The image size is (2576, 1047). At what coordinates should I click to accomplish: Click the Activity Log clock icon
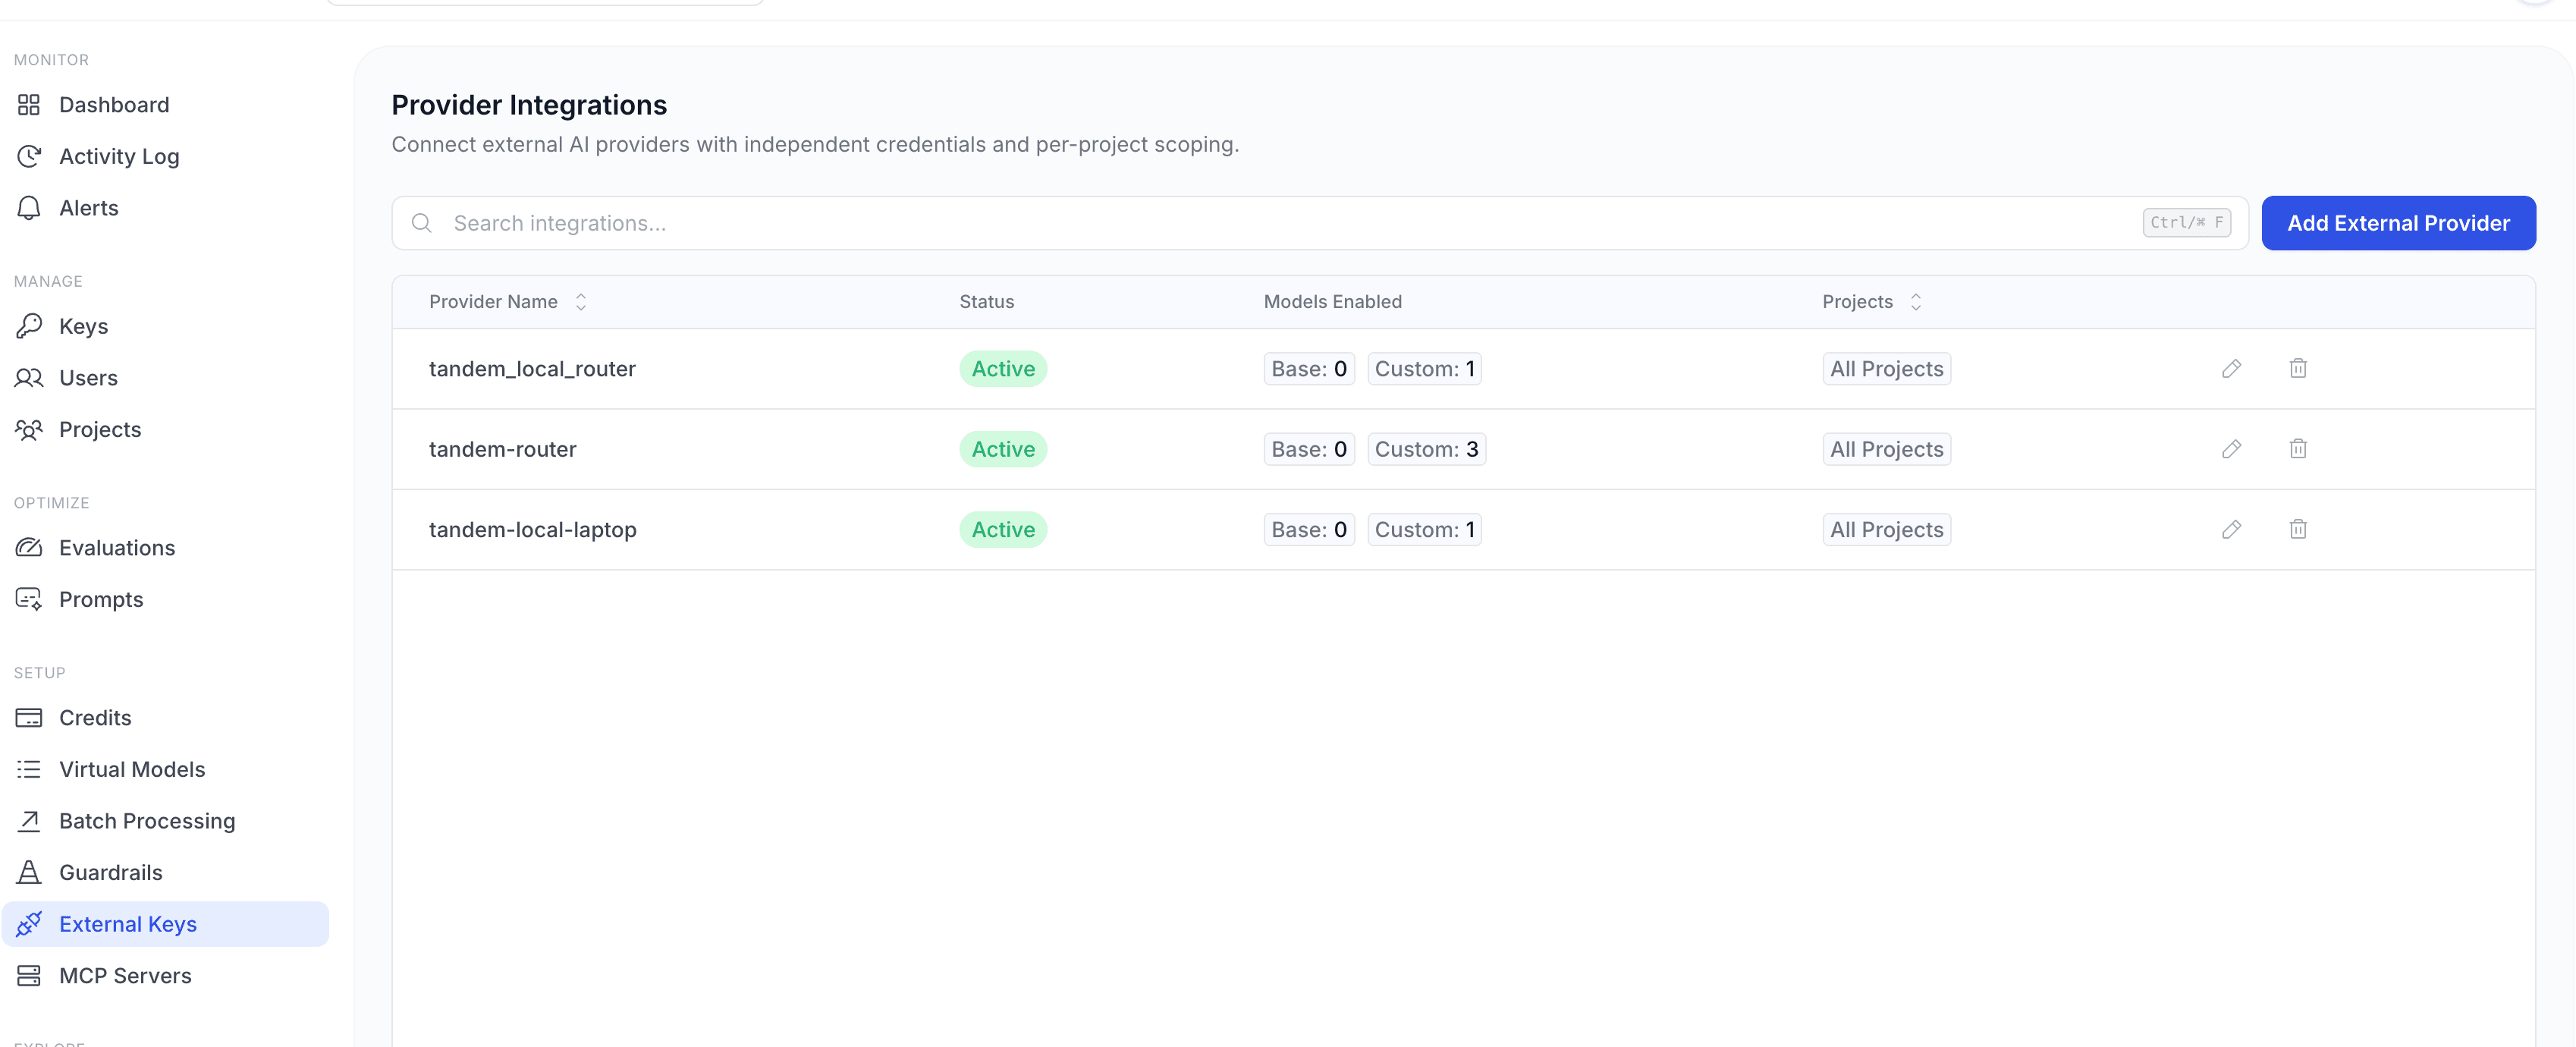pyautogui.click(x=29, y=156)
